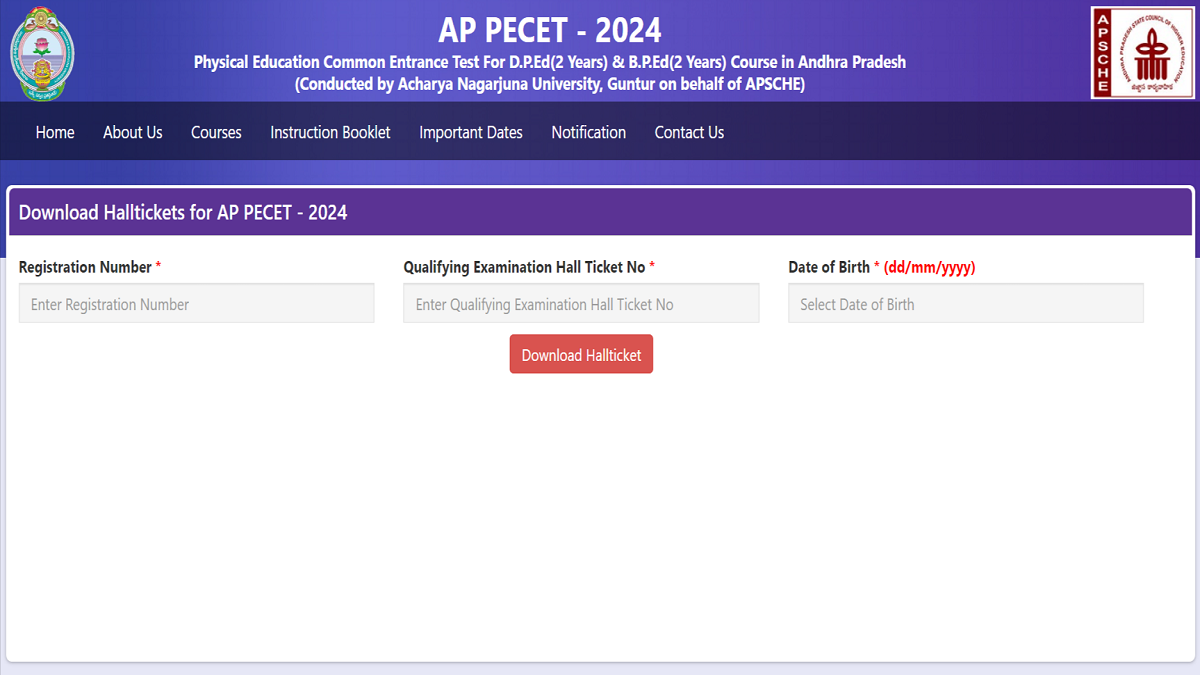Go to About Us page
Viewport: 1200px width, 675px height.
[133, 132]
